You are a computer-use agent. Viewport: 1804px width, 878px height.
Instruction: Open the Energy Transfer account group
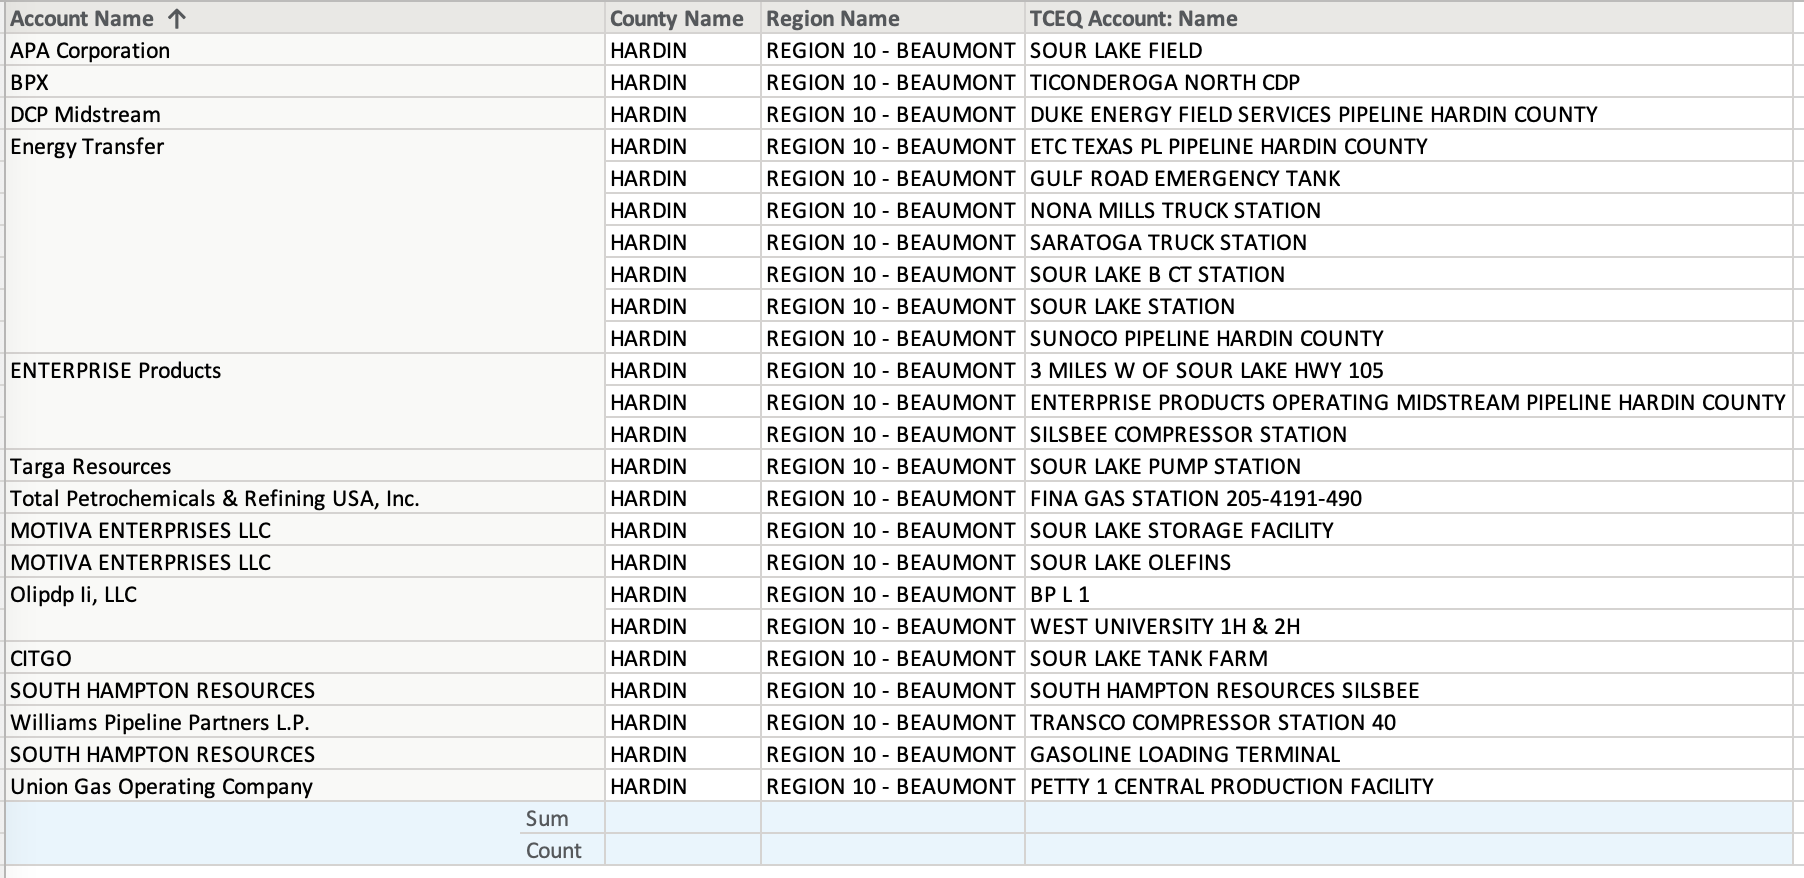(x=87, y=147)
